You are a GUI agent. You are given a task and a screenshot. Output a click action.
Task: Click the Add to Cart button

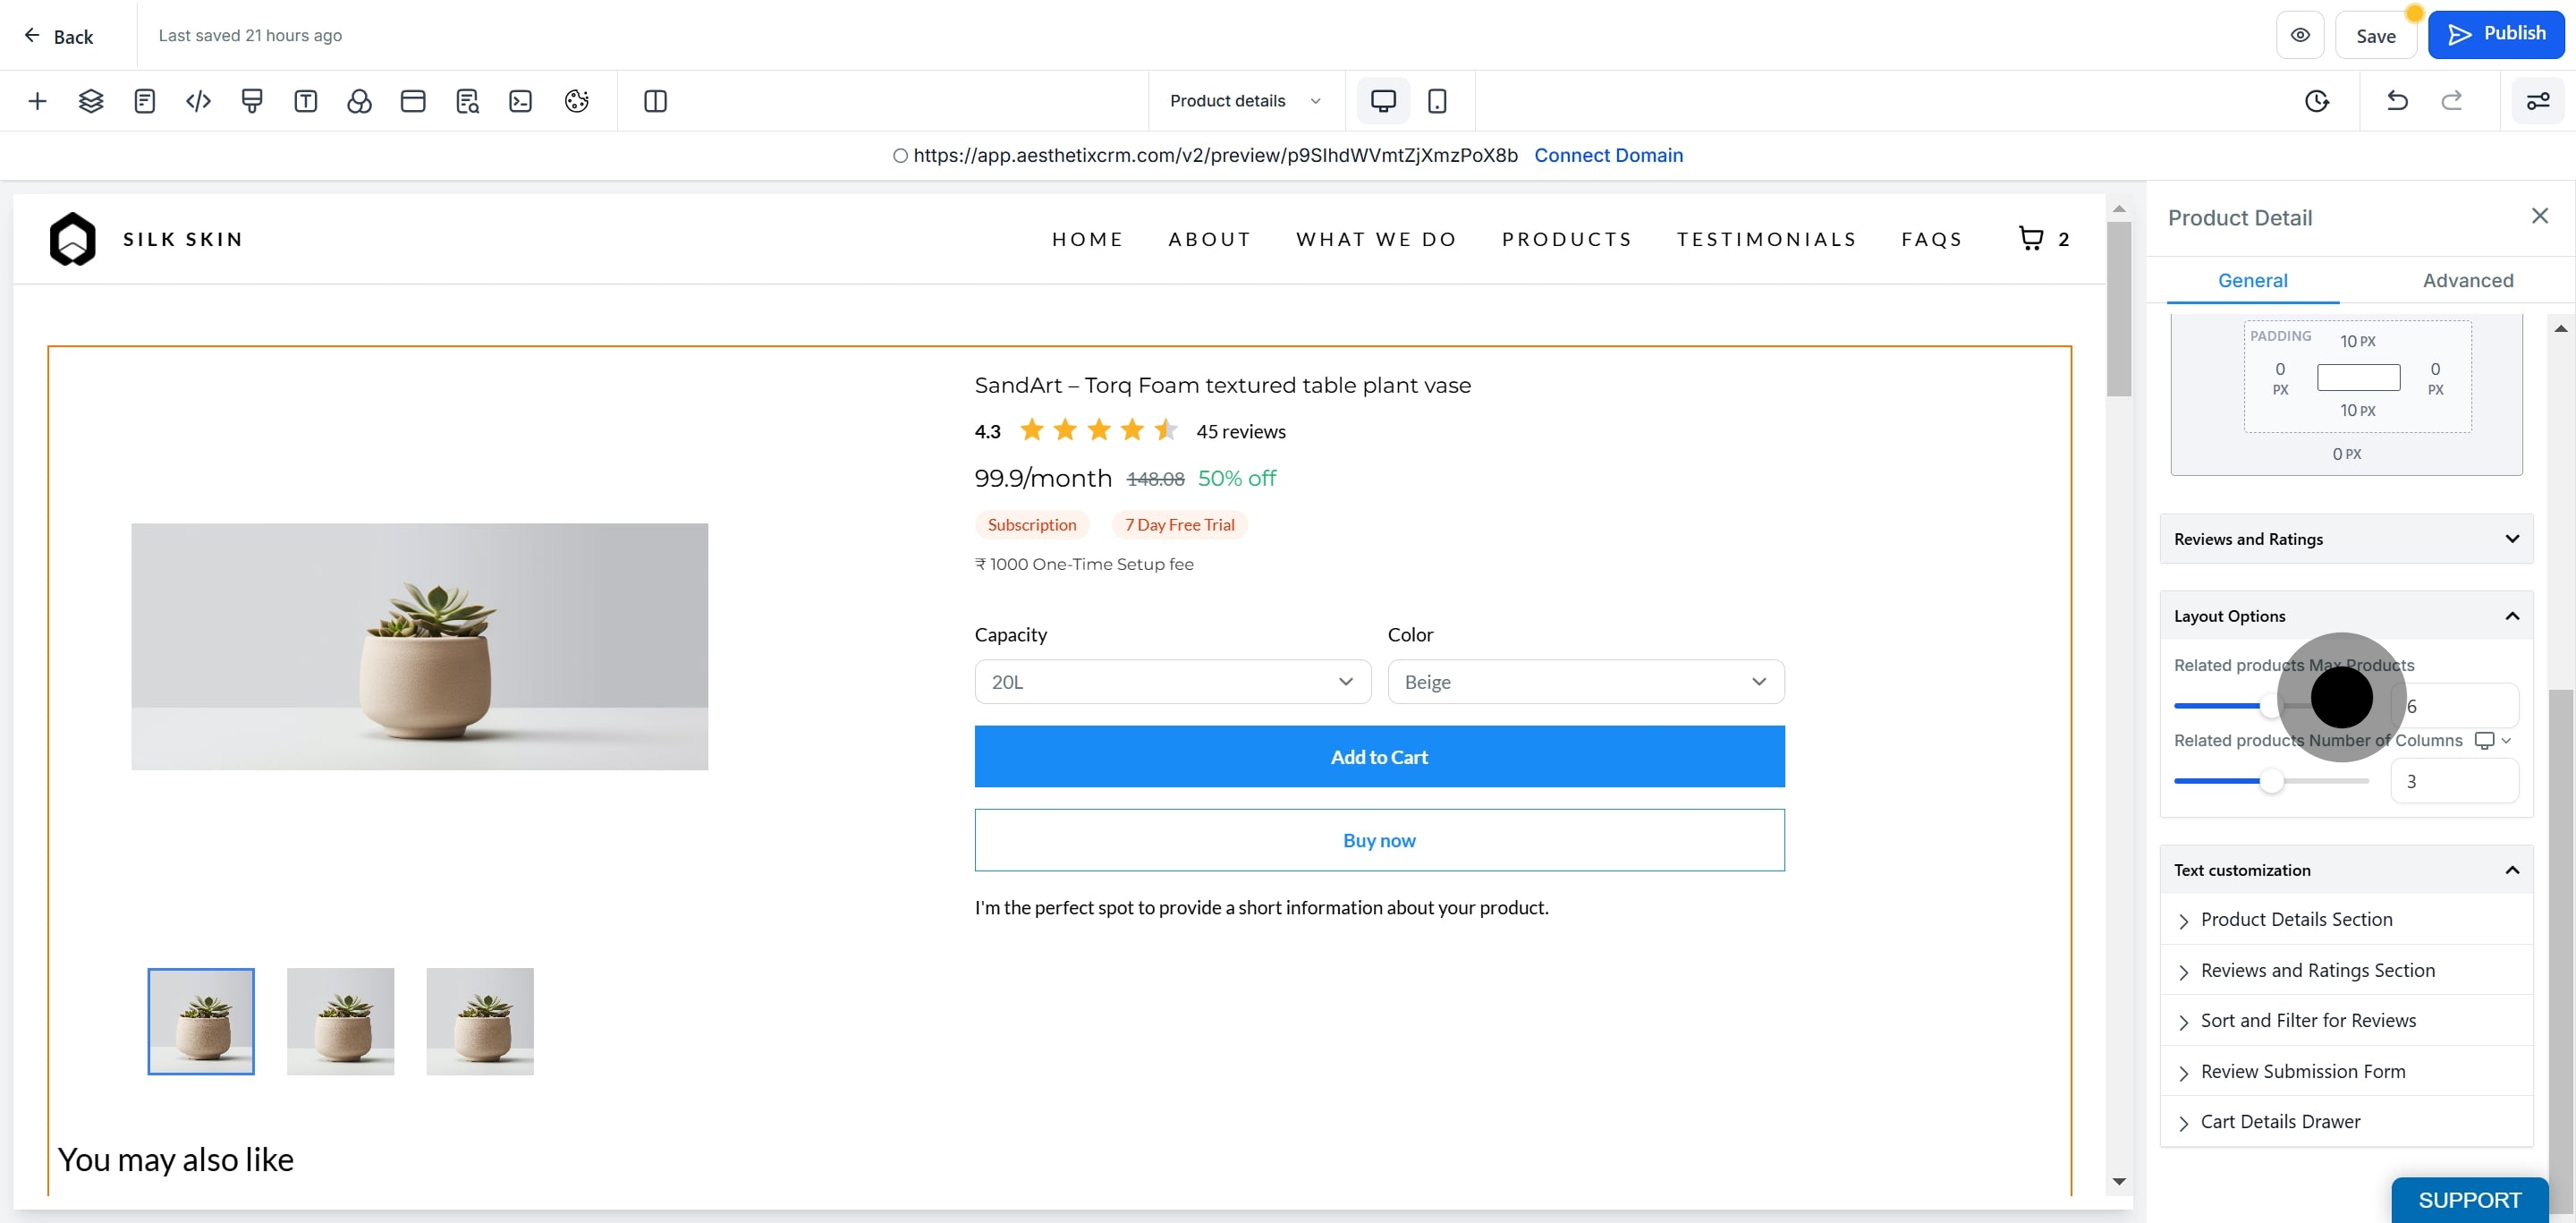point(1379,757)
